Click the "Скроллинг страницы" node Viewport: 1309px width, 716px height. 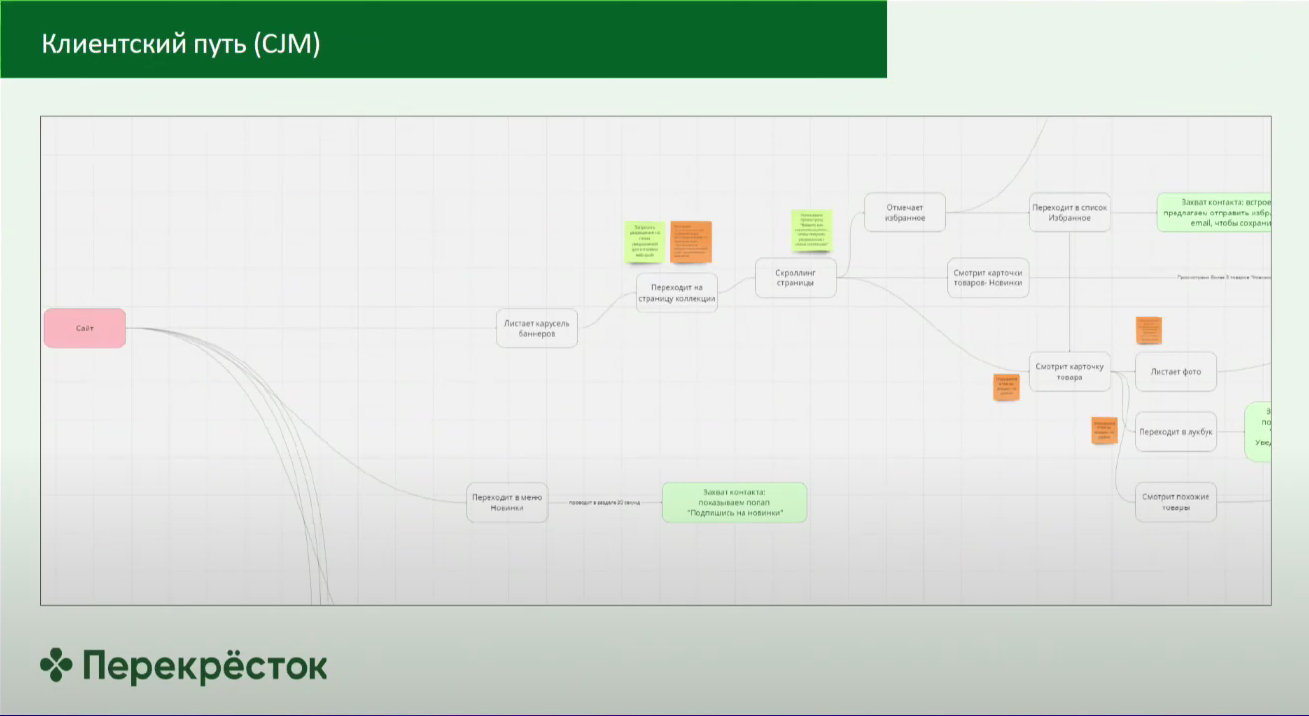click(x=795, y=277)
